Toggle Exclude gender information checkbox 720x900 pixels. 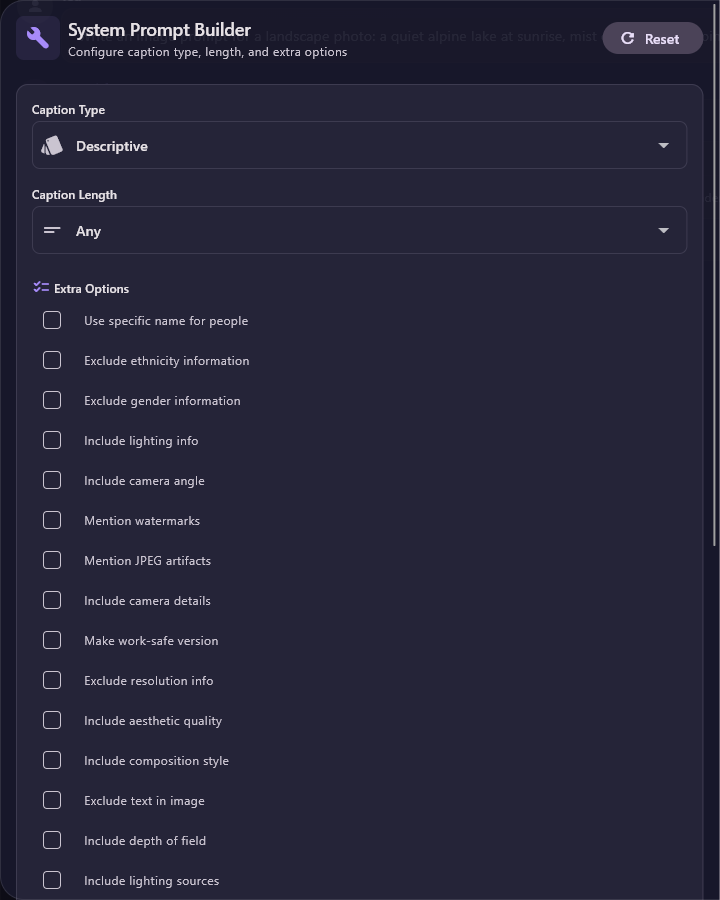tap(52, 400)
